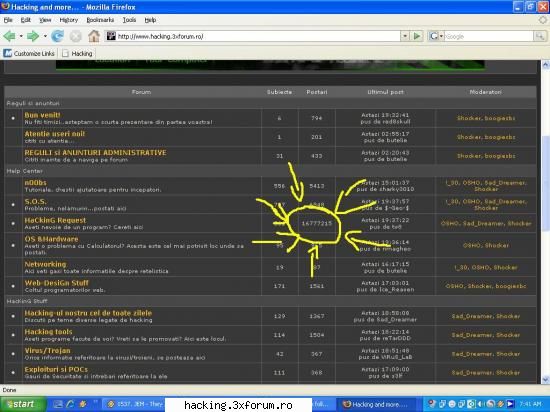Open the n00bs forum link
Screen dimensions: 550x412
tap(35, 183)
